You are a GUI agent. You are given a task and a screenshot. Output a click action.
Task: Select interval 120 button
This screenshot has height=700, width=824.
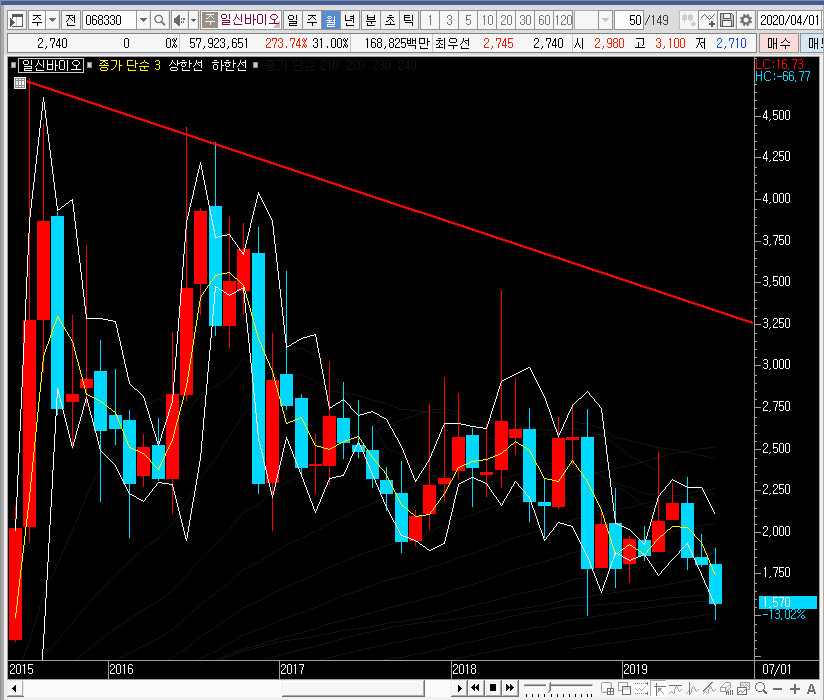click(x=563, y=20)
